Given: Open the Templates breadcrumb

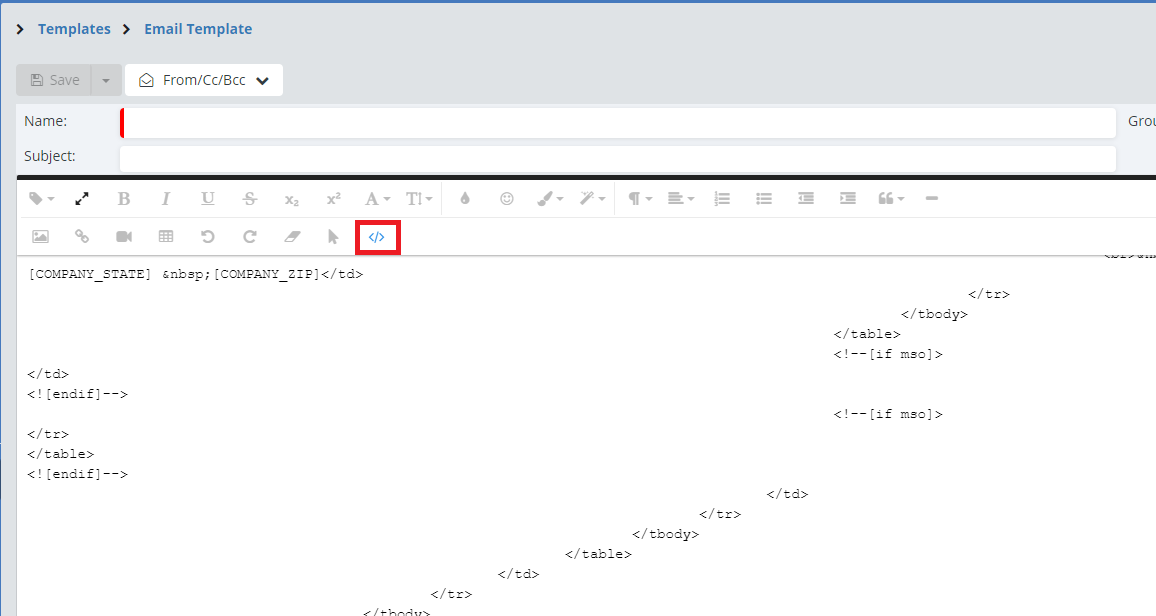Looking at the screenshot, I should coord(74,29).
